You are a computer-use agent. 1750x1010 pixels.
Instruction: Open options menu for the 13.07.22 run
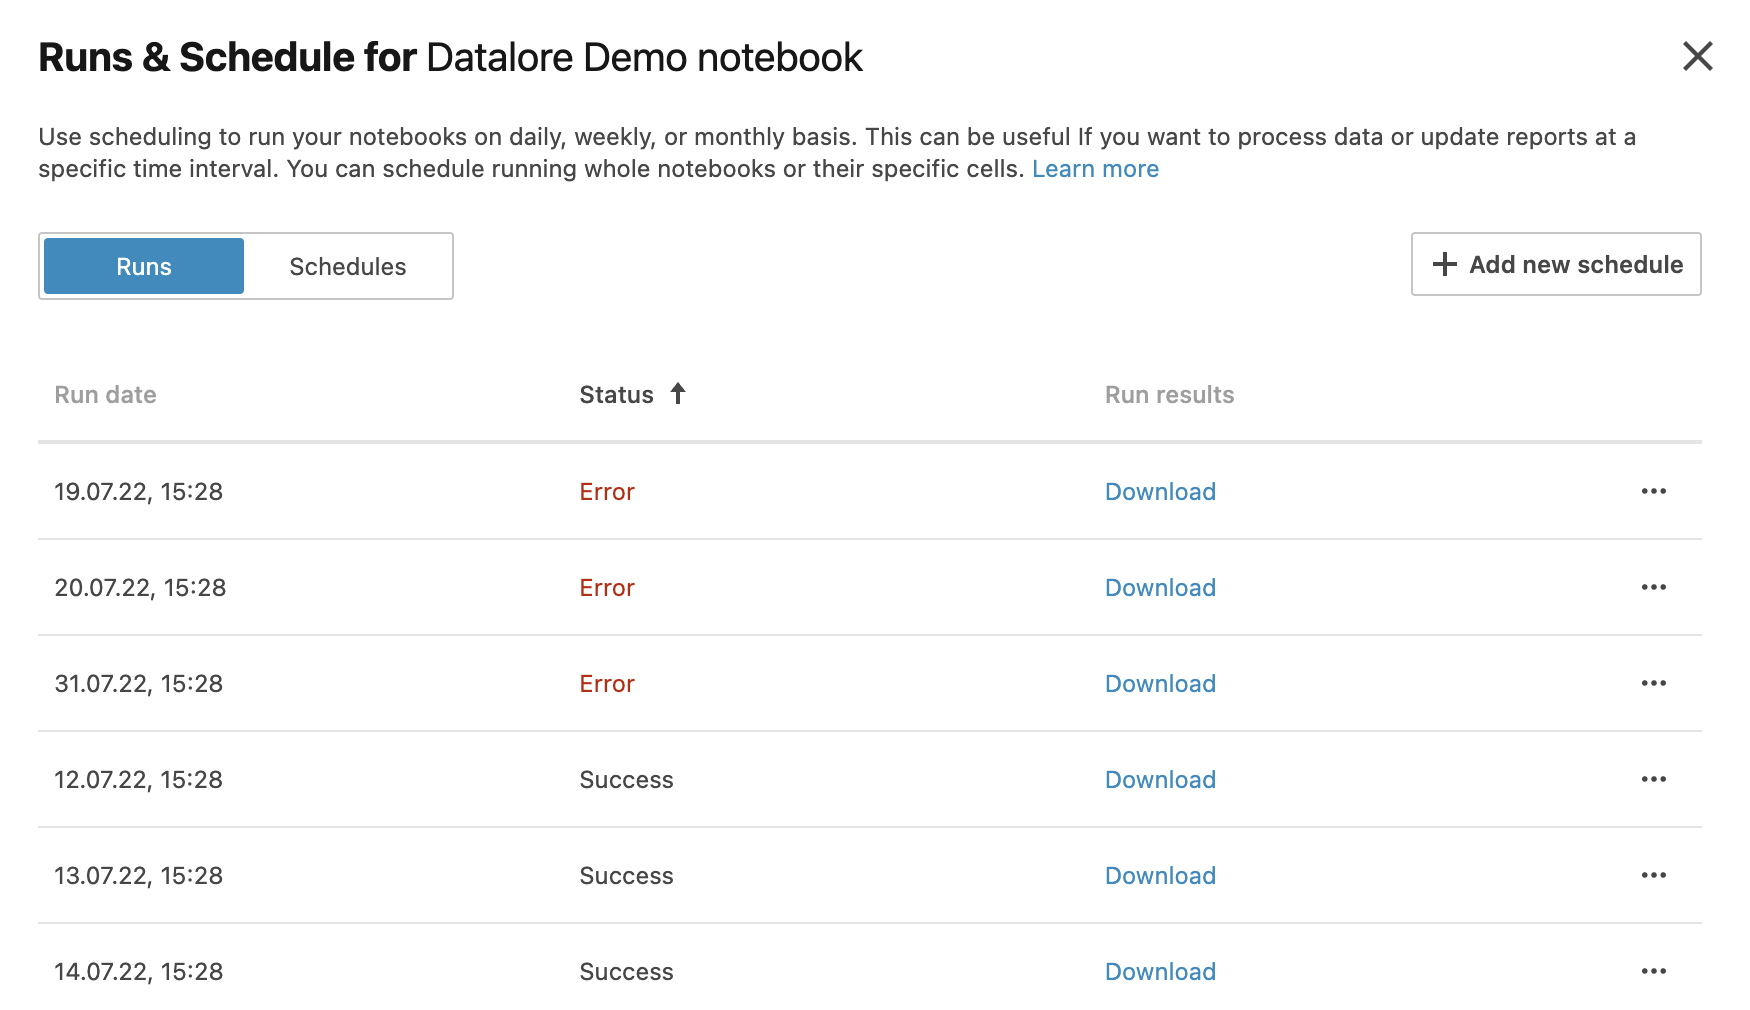[1654, 875]
